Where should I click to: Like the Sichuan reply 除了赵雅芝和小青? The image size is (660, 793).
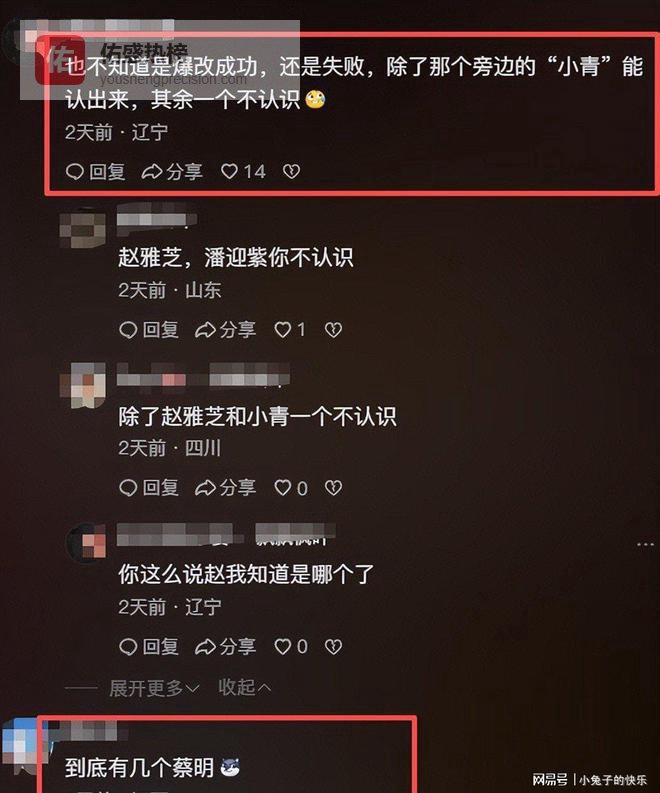[291, 488]
